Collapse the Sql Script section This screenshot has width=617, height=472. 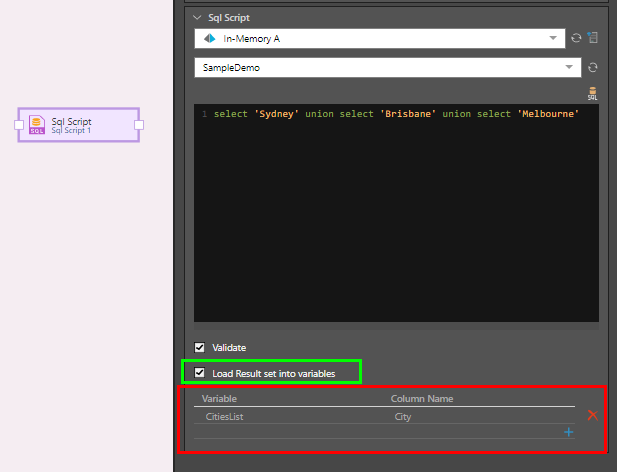196,18
